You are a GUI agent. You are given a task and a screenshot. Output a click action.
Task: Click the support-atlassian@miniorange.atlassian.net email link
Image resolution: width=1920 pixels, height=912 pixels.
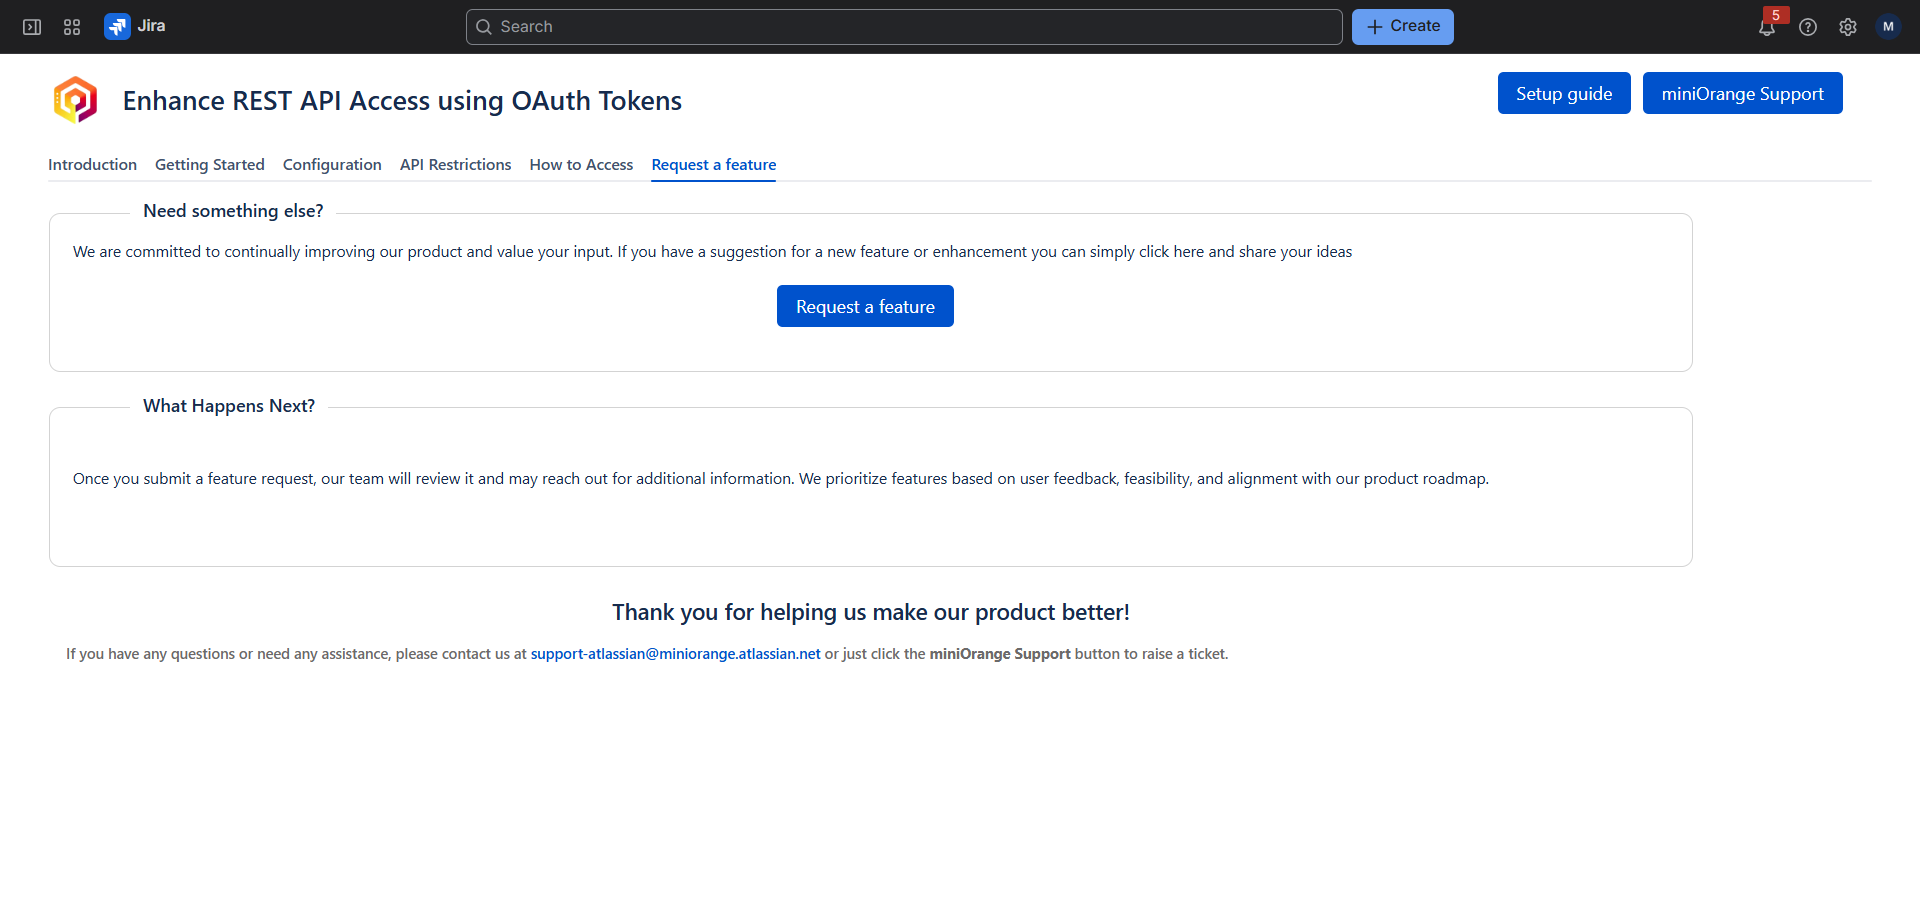pos(675,654)
